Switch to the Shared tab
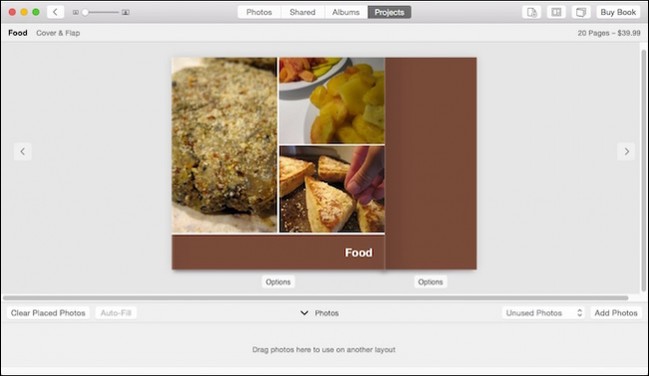Viewport: 649px width, 376px height. [303, 12]
